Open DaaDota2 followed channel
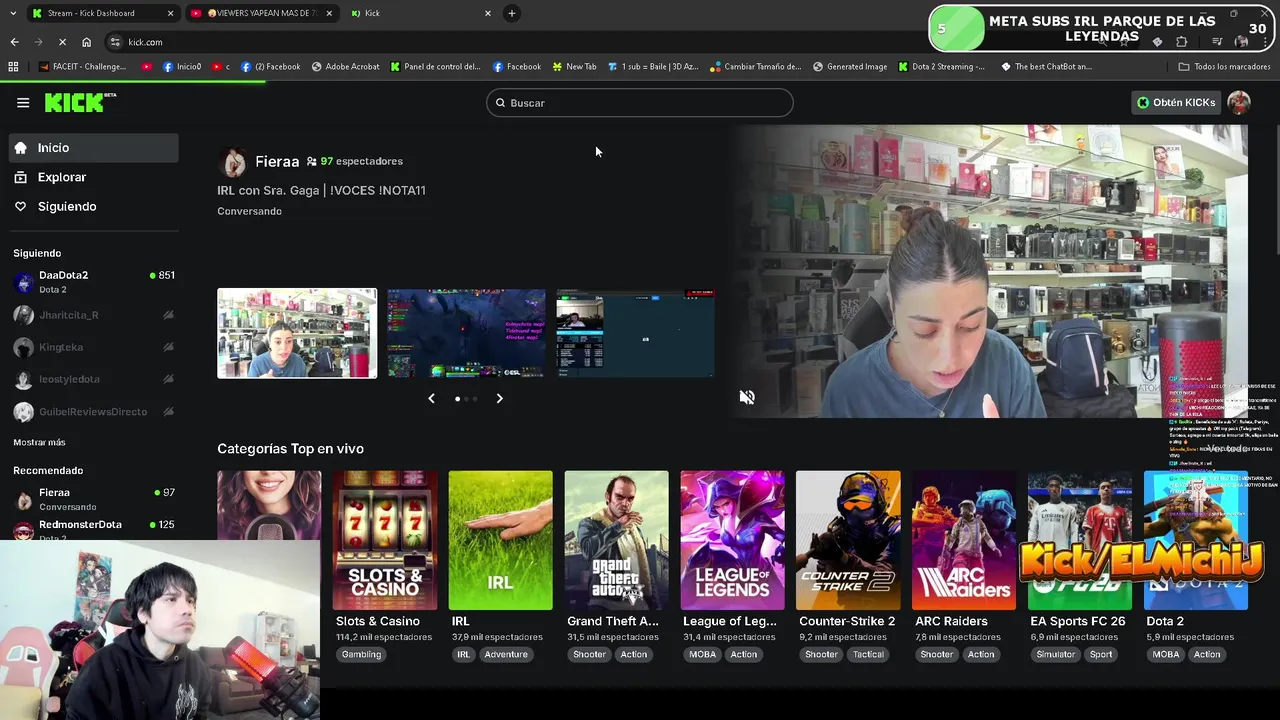The image size is (1280, 720). coord(94,282)
